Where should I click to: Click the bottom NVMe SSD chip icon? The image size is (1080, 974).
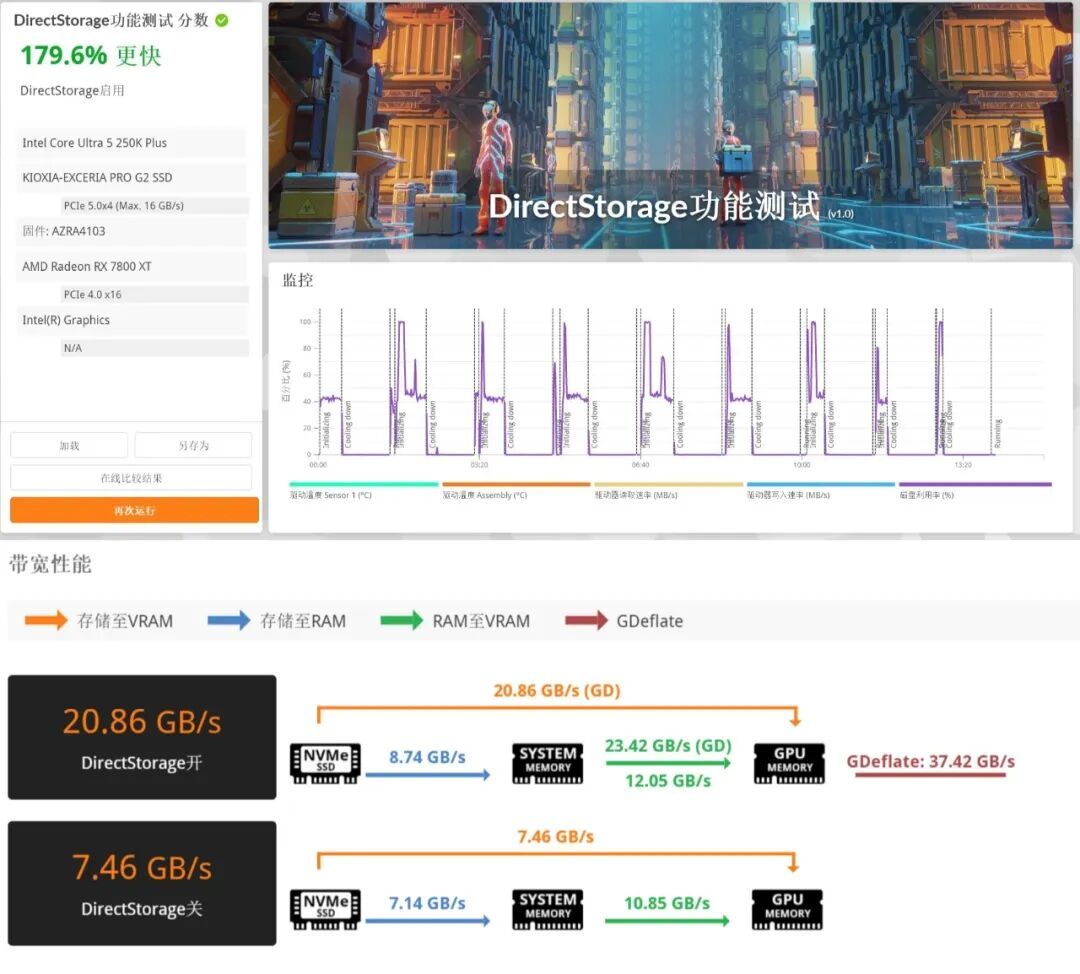pyautogui.click(x=325, y=909)
